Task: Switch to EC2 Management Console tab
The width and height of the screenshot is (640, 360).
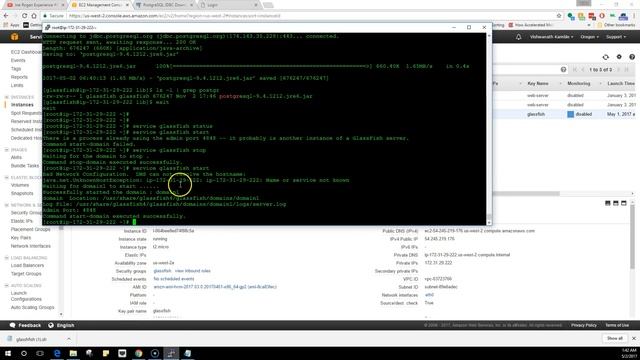Action: click(100, 5)
